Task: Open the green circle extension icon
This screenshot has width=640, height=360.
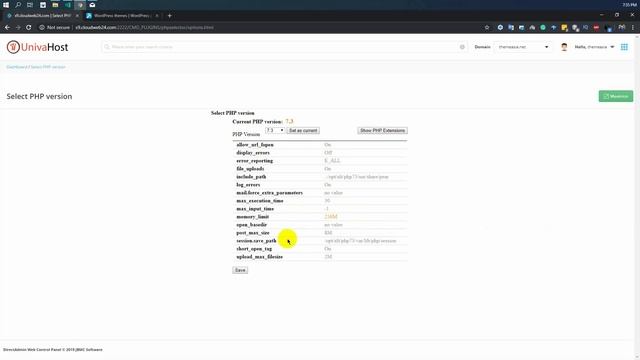Action: 543,27
